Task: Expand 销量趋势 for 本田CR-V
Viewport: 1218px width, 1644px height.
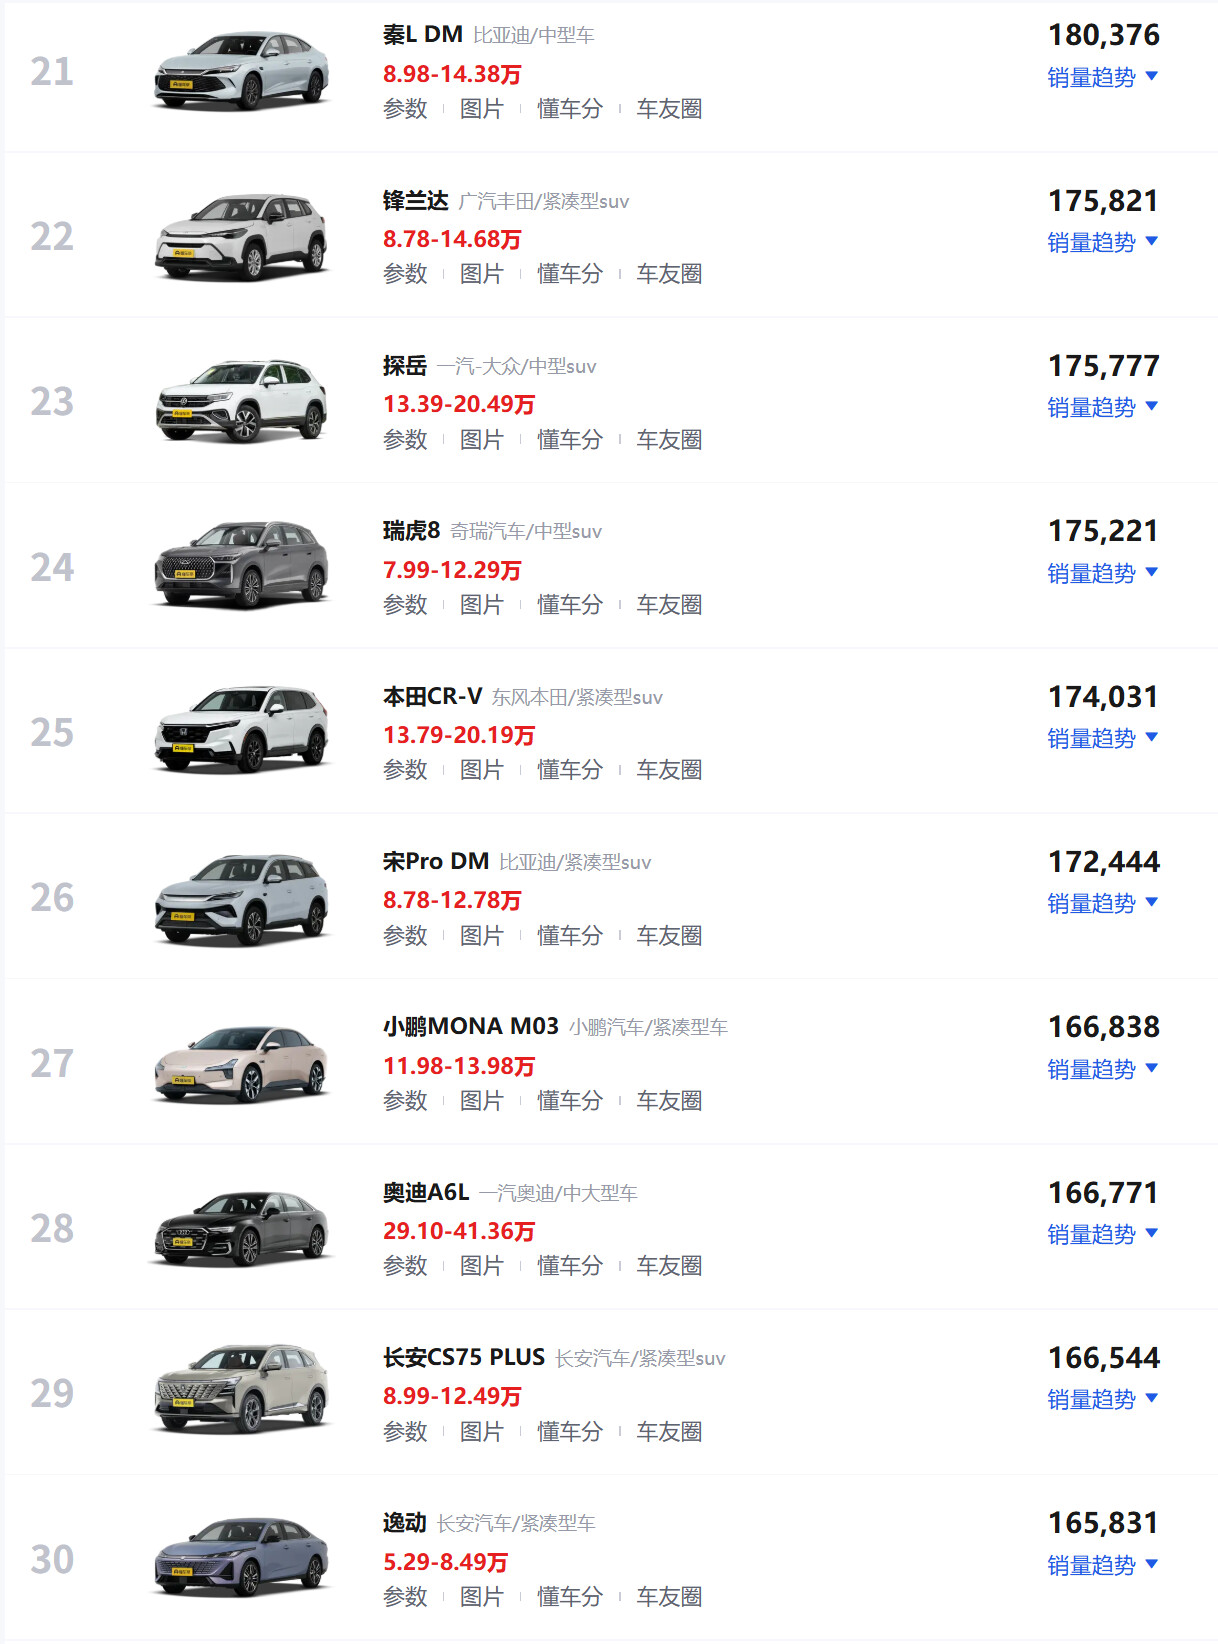Action: click(1102, 738)
